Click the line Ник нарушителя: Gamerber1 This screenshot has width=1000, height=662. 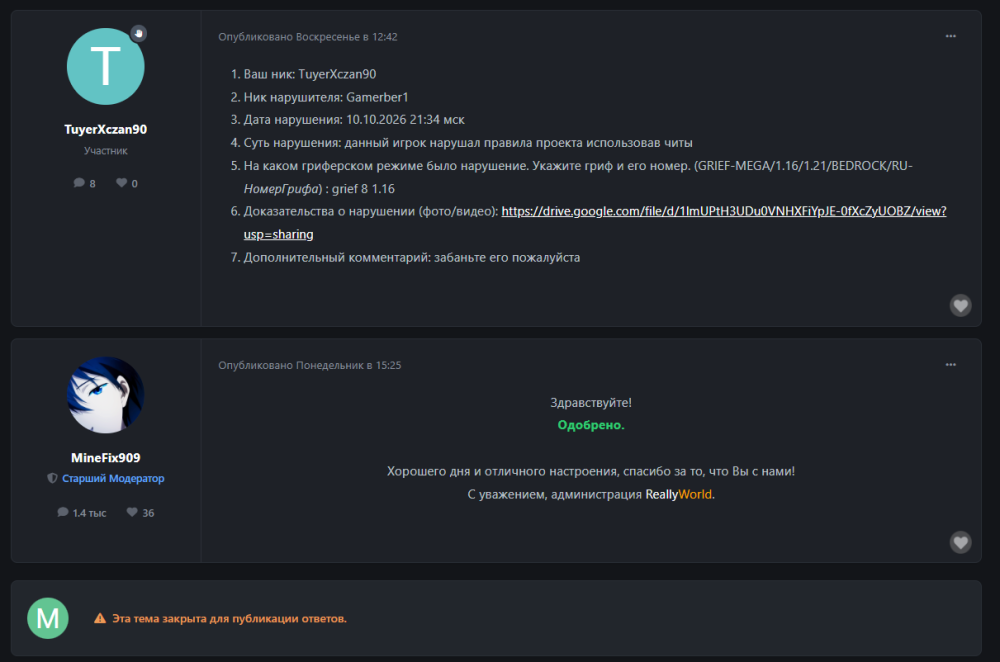click(x=326, y=97)
